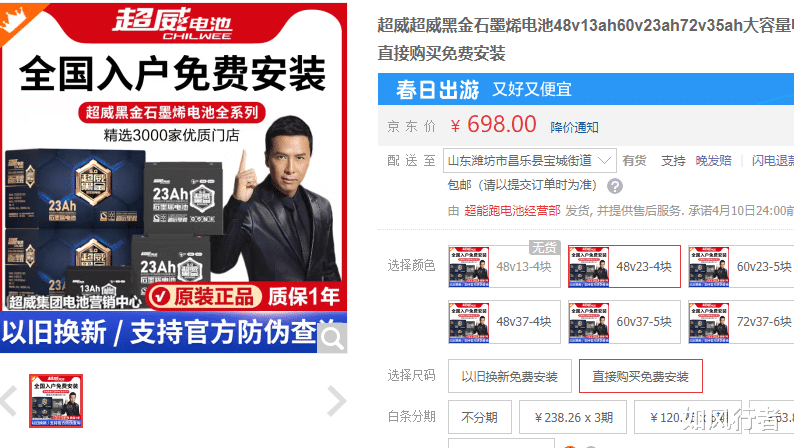Open the delivery address dropdown
Viewport: 794px width, 448px height.
pos(530,161)
